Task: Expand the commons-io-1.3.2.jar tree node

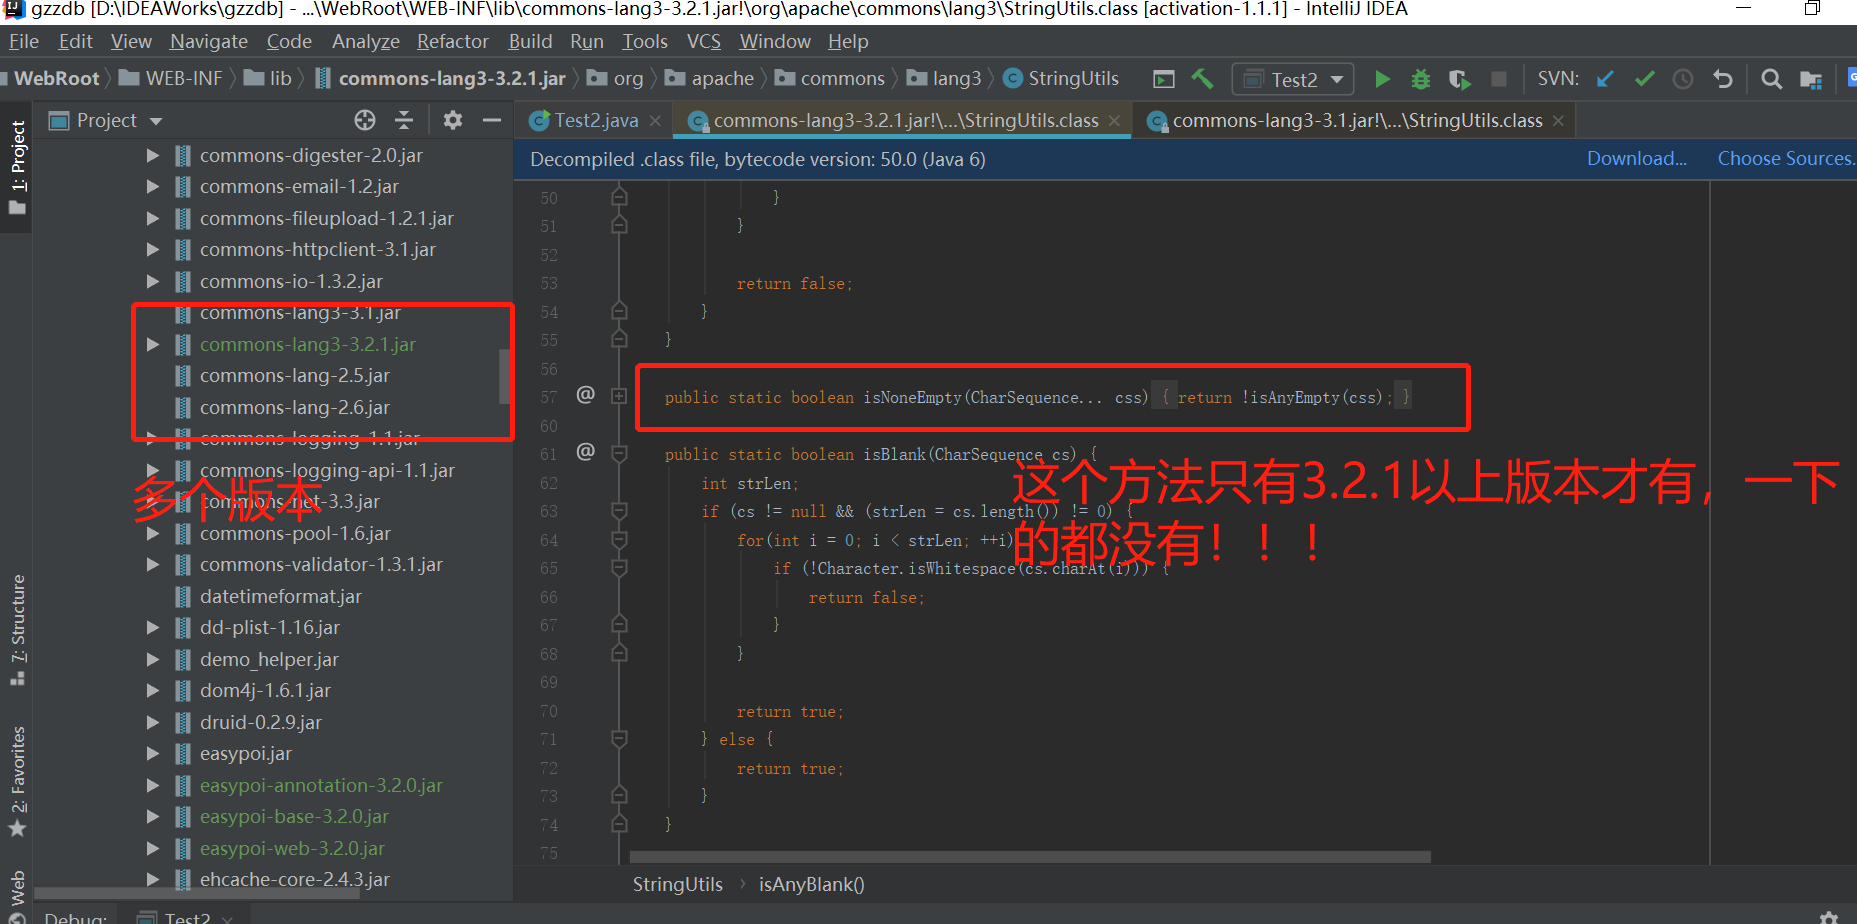Action: 152,281
